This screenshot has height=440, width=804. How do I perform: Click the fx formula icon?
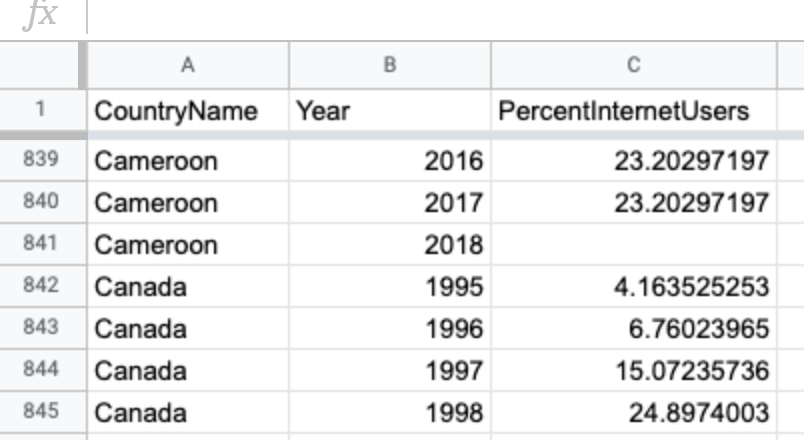point(40,14)
